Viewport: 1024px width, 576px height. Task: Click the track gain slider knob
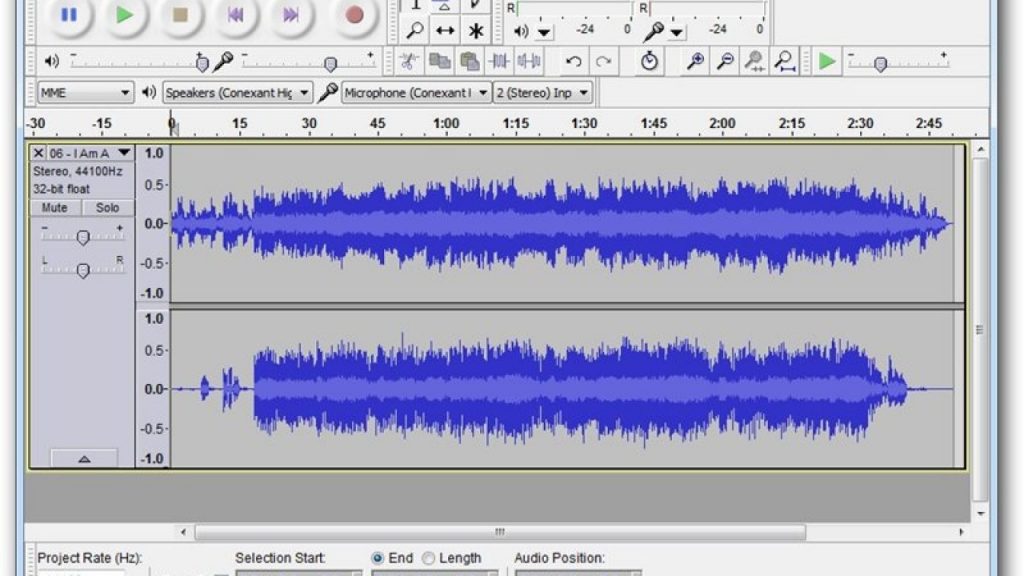pos(83,237)
